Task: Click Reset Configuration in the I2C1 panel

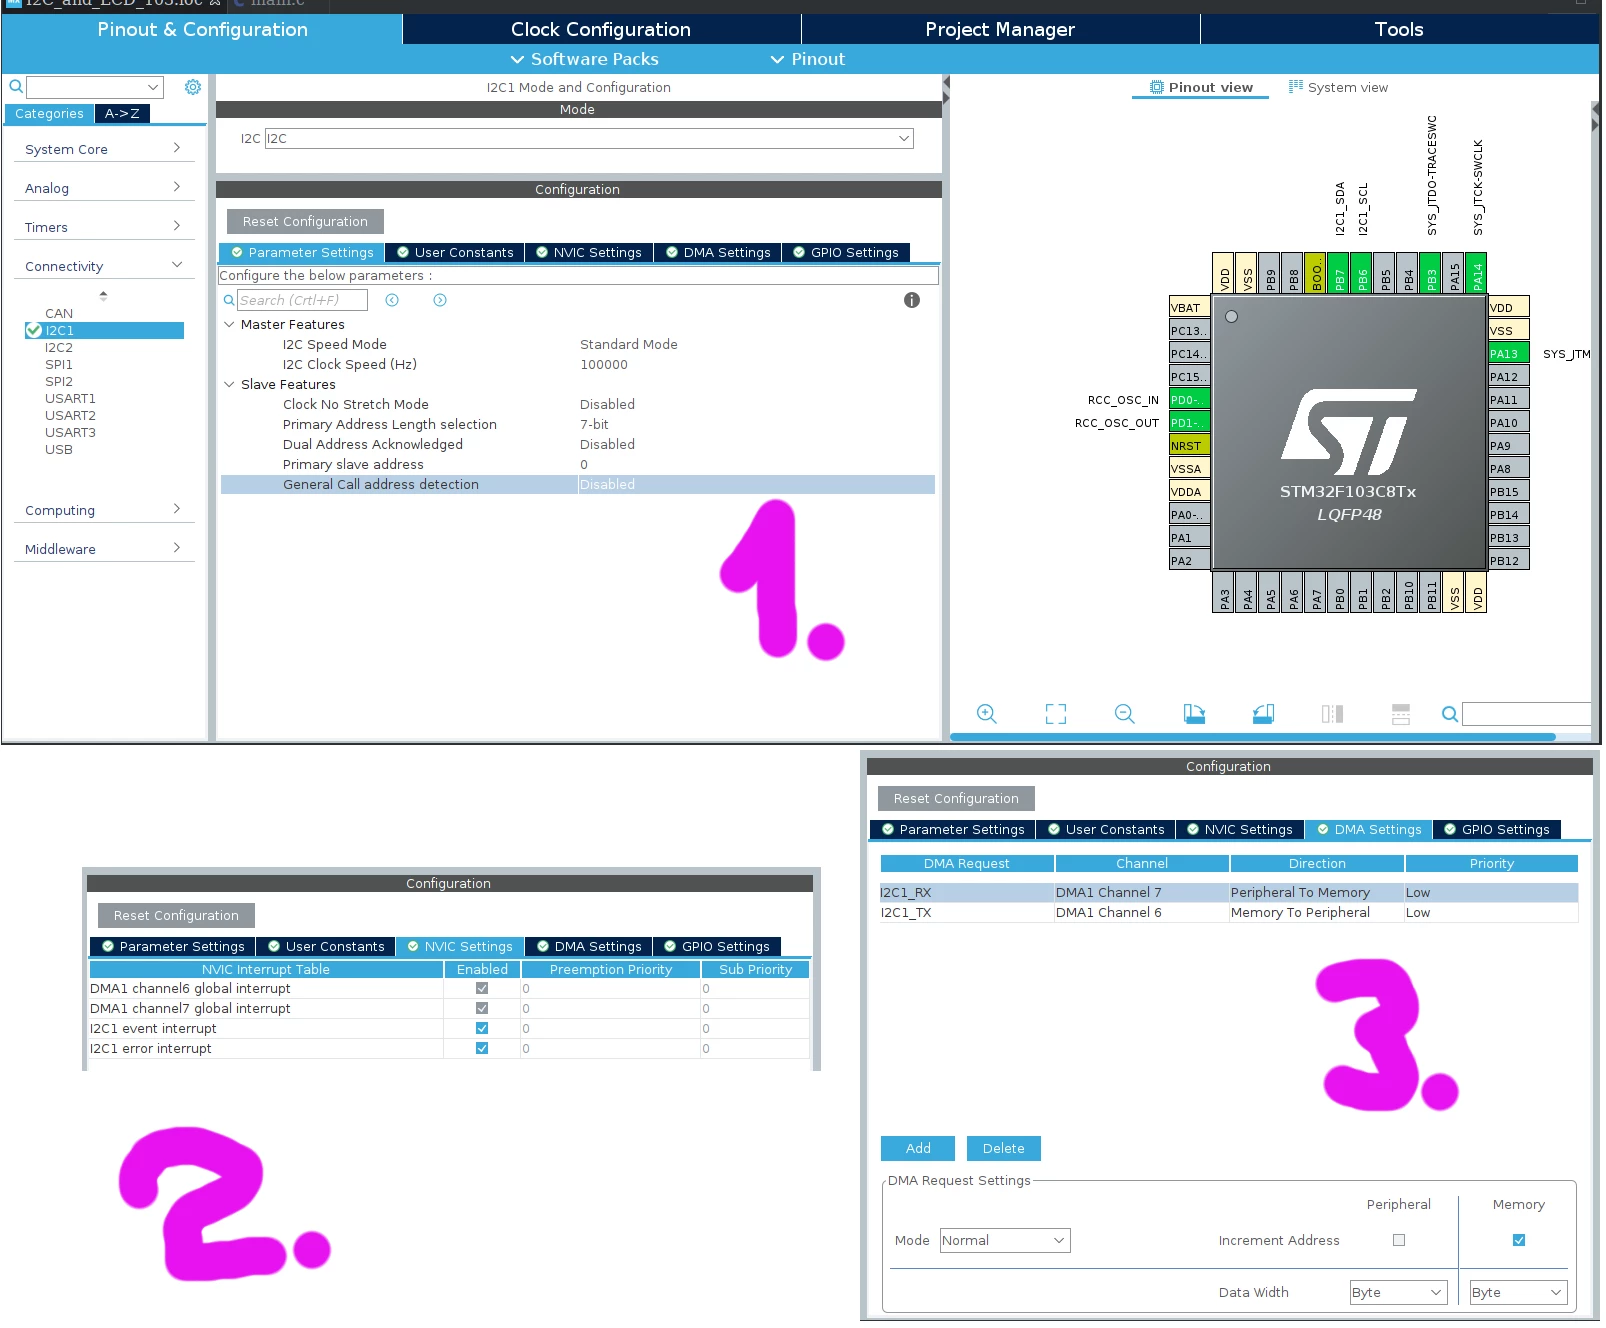Action: (305, 221)
